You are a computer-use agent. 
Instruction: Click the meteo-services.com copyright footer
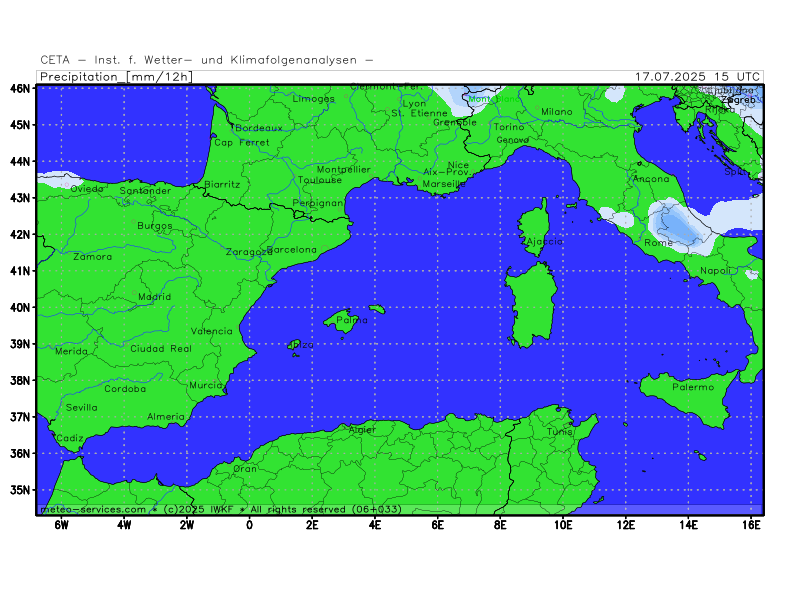(x=221, y=509)
